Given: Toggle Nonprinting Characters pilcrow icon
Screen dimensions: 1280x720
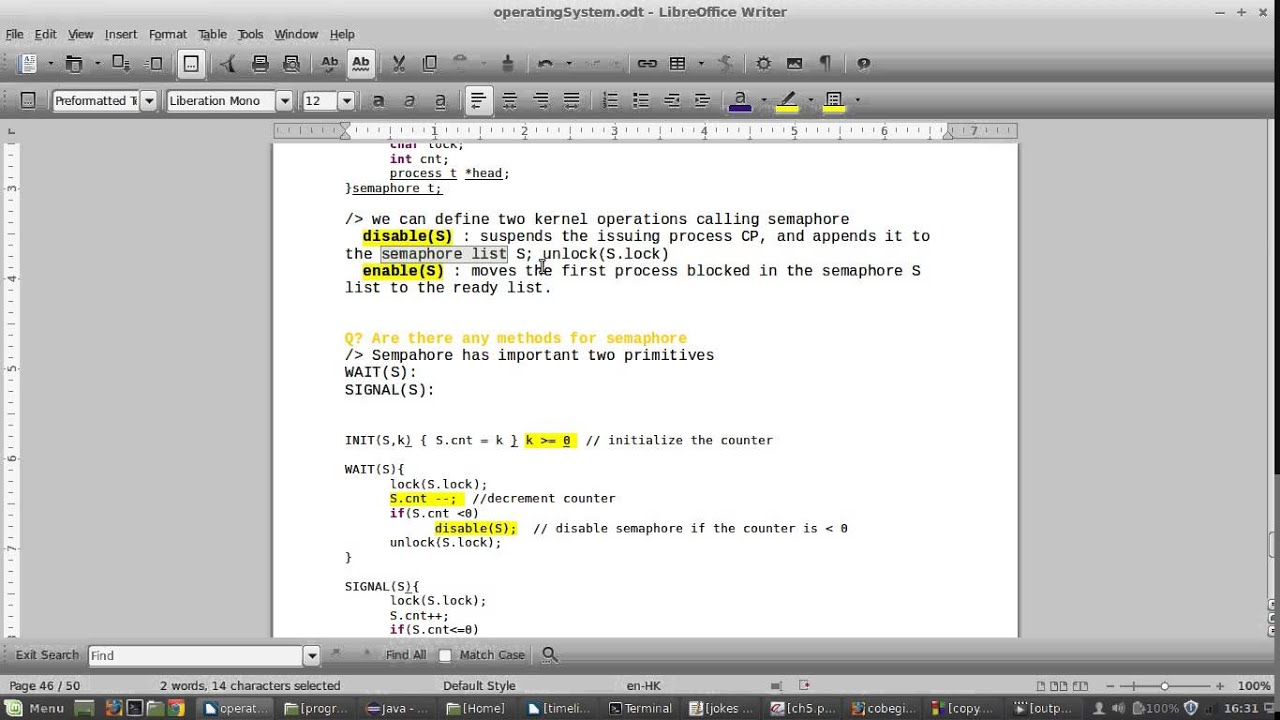Looking at the screenshot, I should [x=825, y=64].
